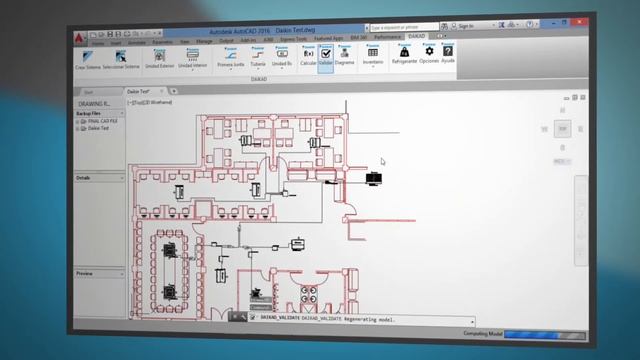Viewport: 640px width, 360px height.
Task: Open the Manage ribbon tab
Action: 204,41
